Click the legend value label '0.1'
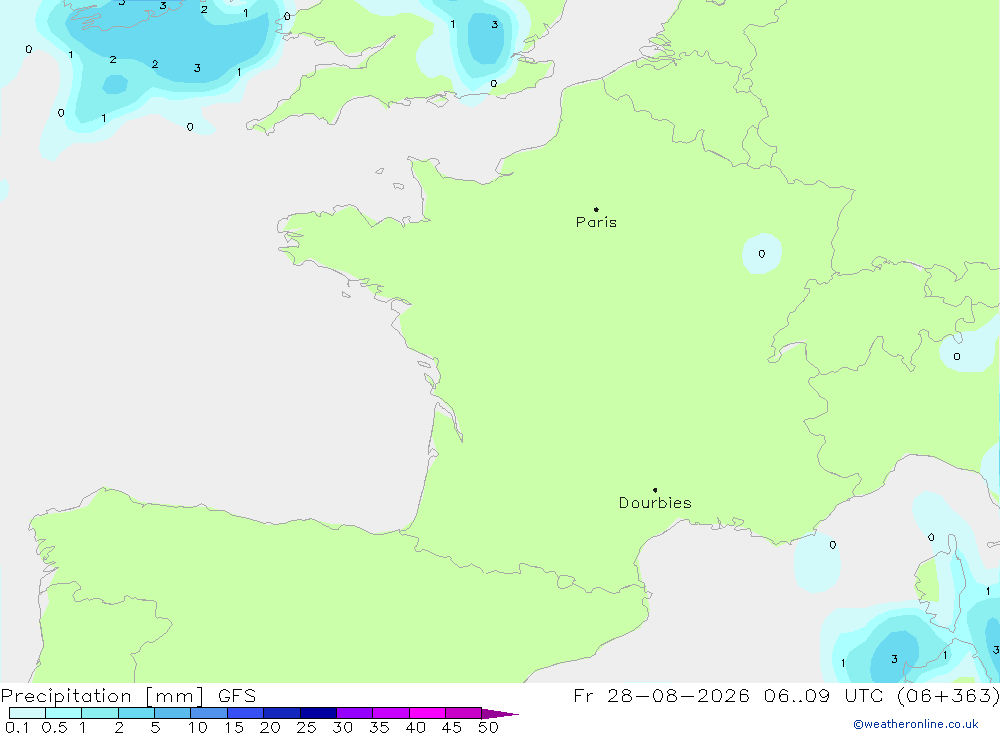This screenshot has width=1000, height=733. [x=17, y=727]
